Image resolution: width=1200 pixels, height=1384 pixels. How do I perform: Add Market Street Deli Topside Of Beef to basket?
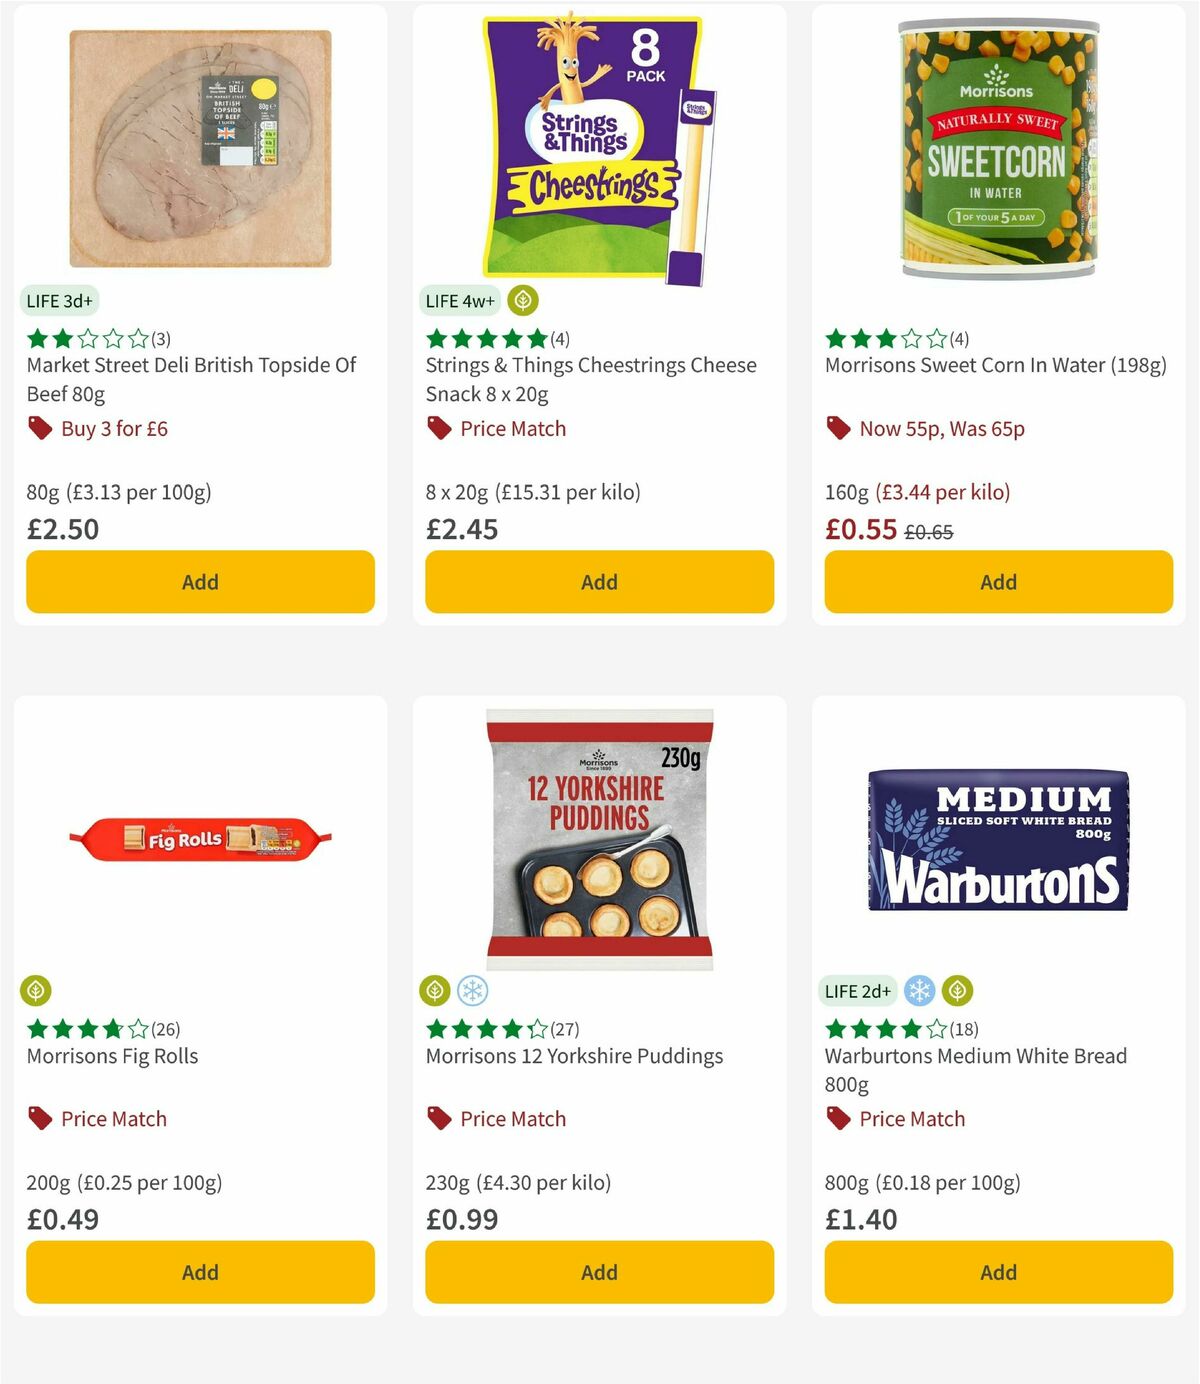tap(199, 581)
